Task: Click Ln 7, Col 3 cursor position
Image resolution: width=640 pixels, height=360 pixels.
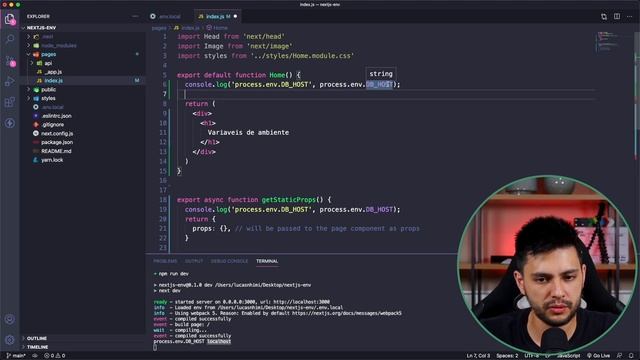Action: tap(478, 356)
